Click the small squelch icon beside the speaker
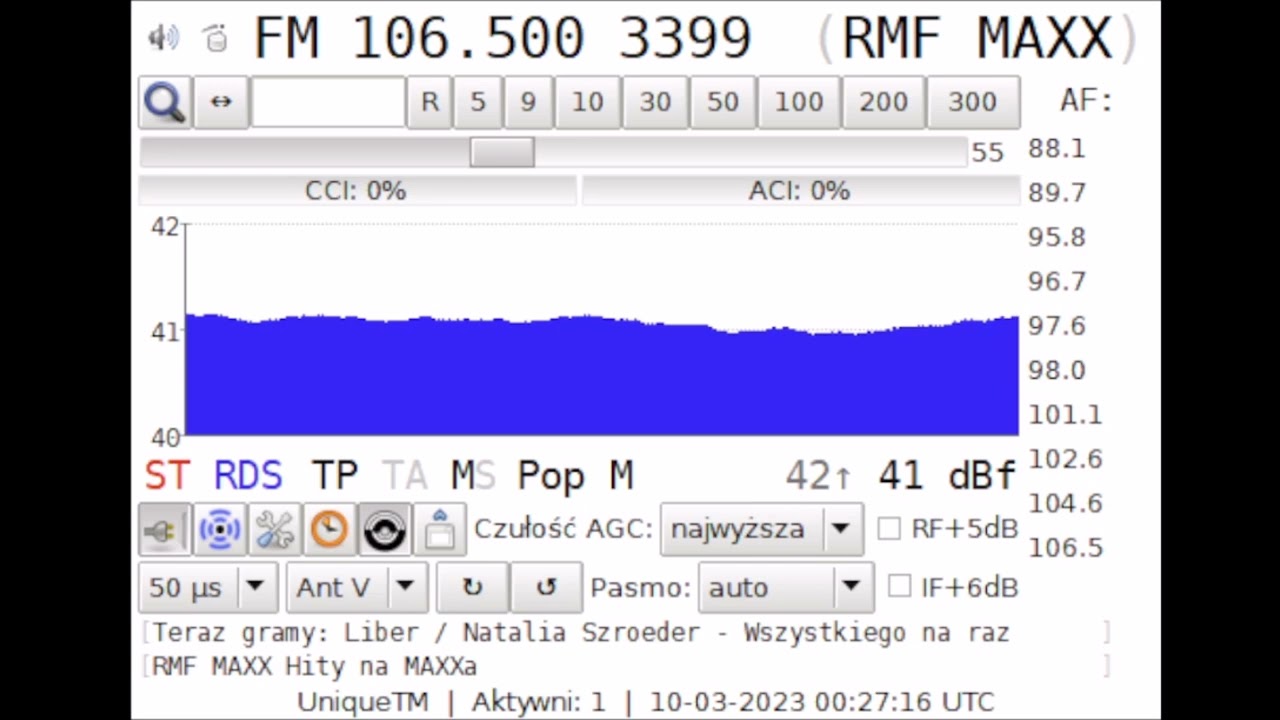The image size is (1280, 720). pyautogui.click(x=215, y=38)
